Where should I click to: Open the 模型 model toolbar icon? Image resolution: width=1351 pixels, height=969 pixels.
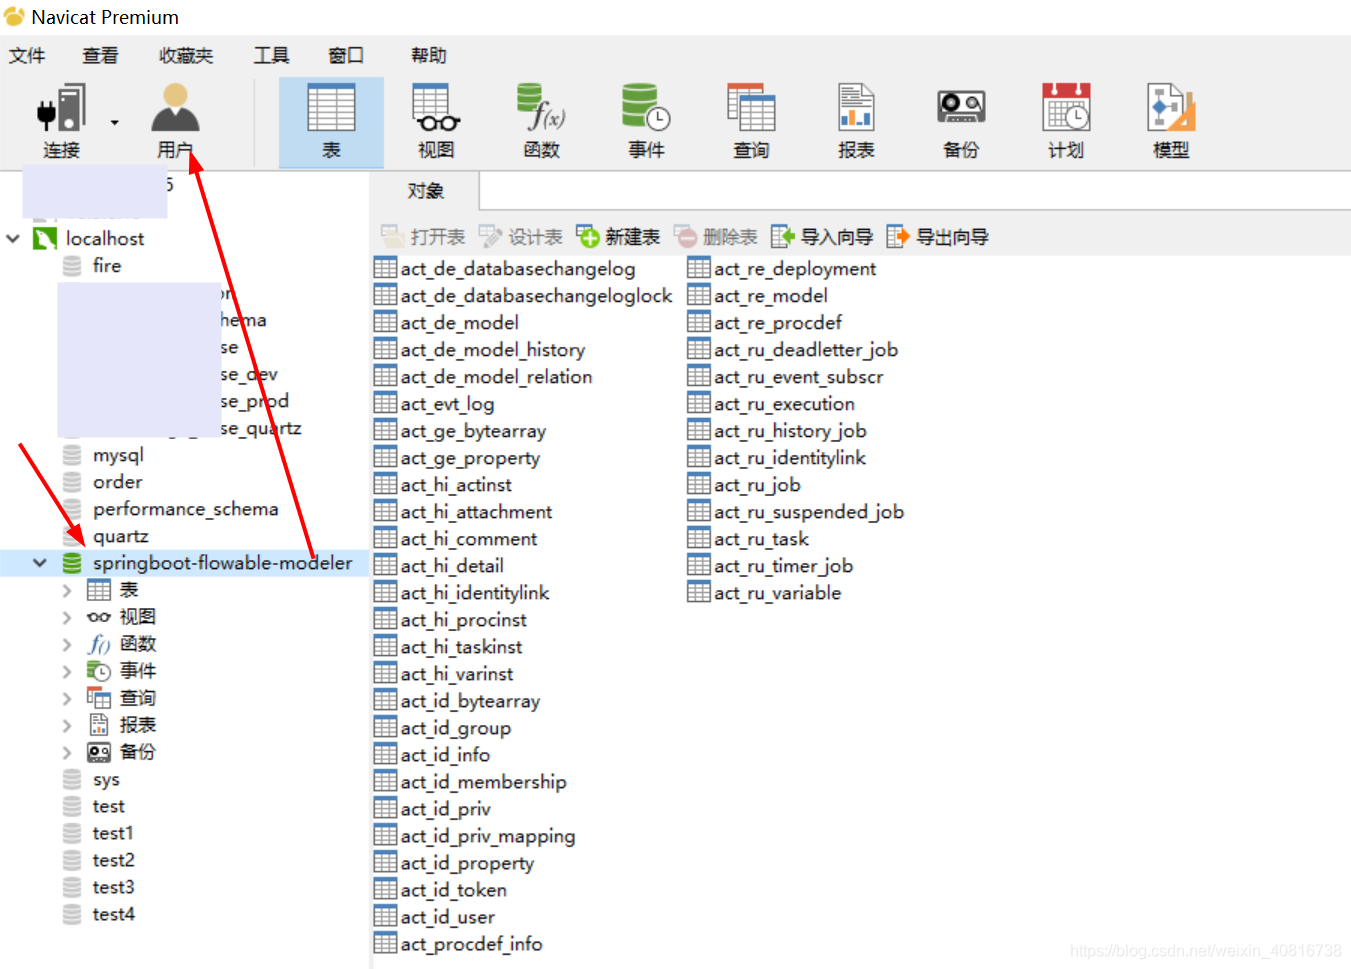pyautogui.click(x=1171, y=122)
